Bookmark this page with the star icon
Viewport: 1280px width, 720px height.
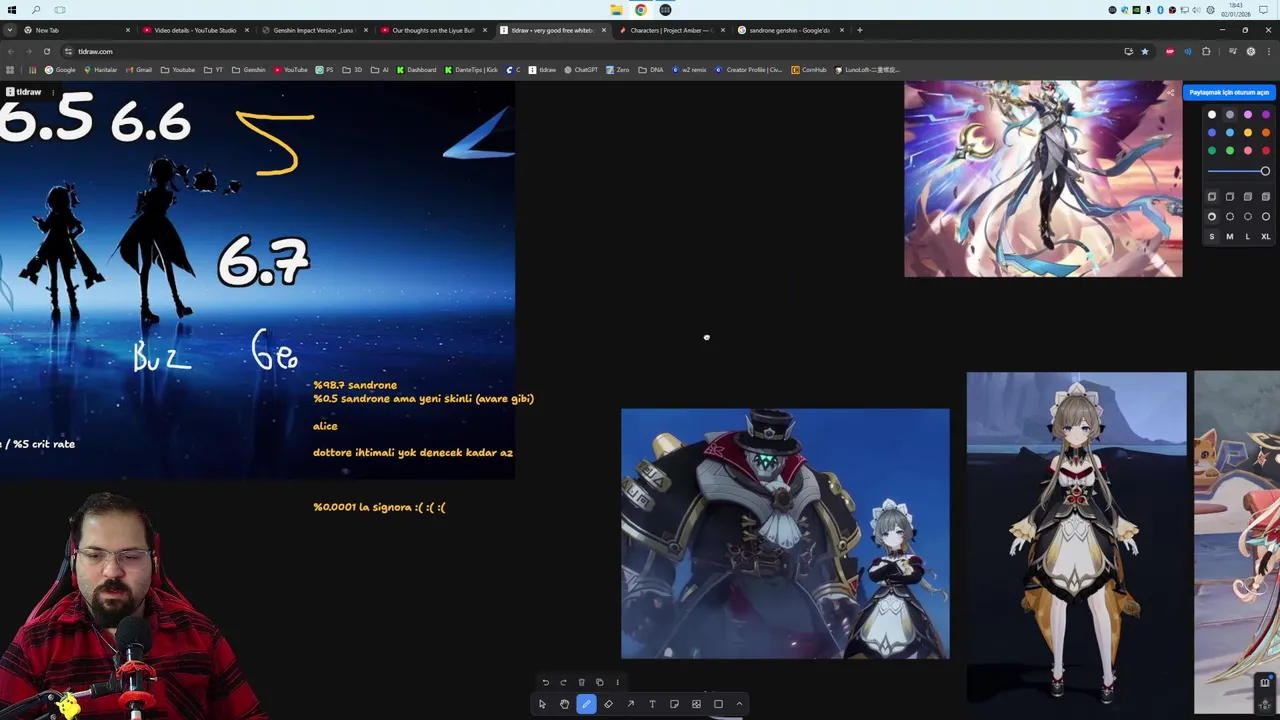point(1145,51)
